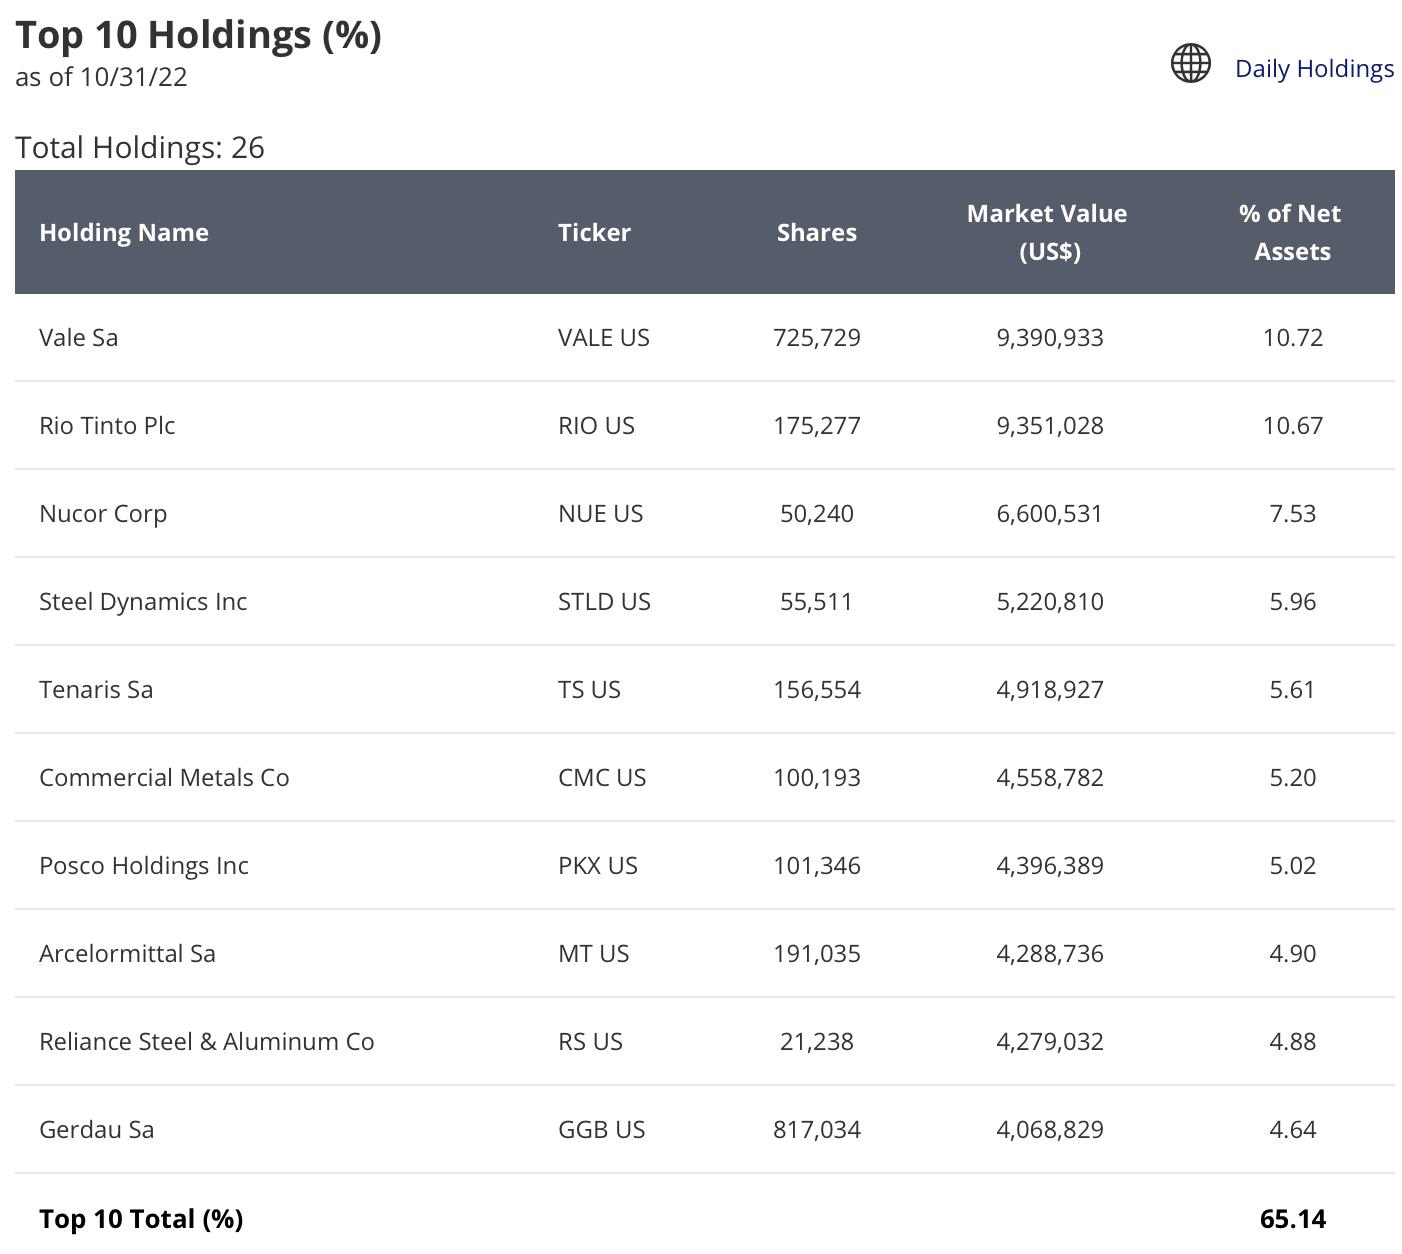
Task: Click market value 4,279,032
Action: 1050,1041
